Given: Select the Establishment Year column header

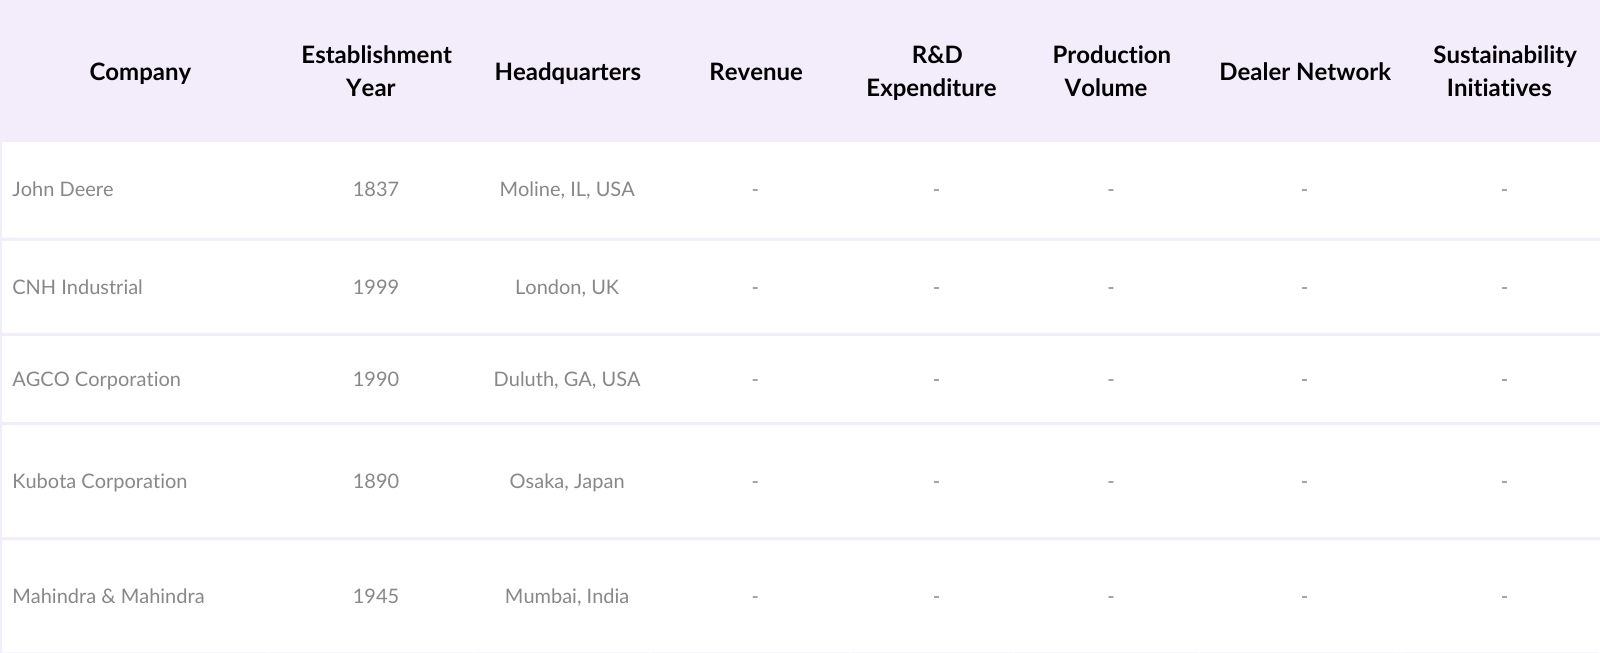Looking at the screenshot, I should coord(376,71).
